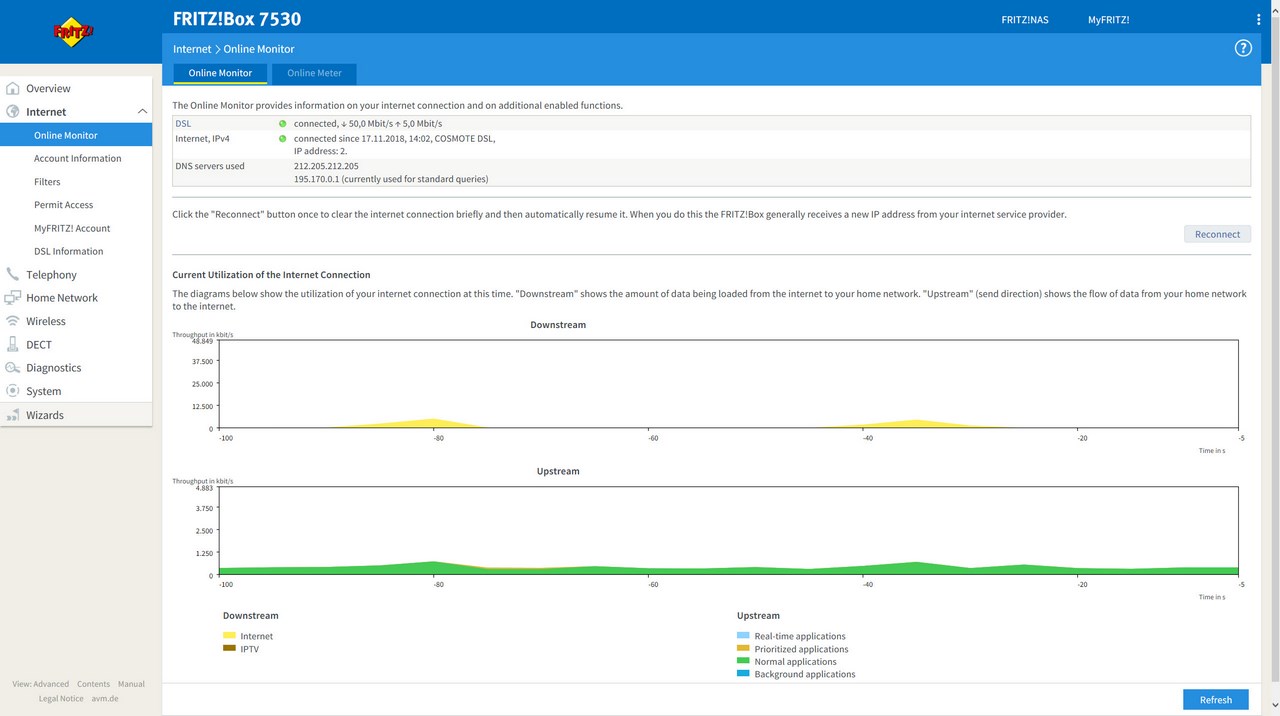
Task: Click the Reconnect button
Action: 1217,234
